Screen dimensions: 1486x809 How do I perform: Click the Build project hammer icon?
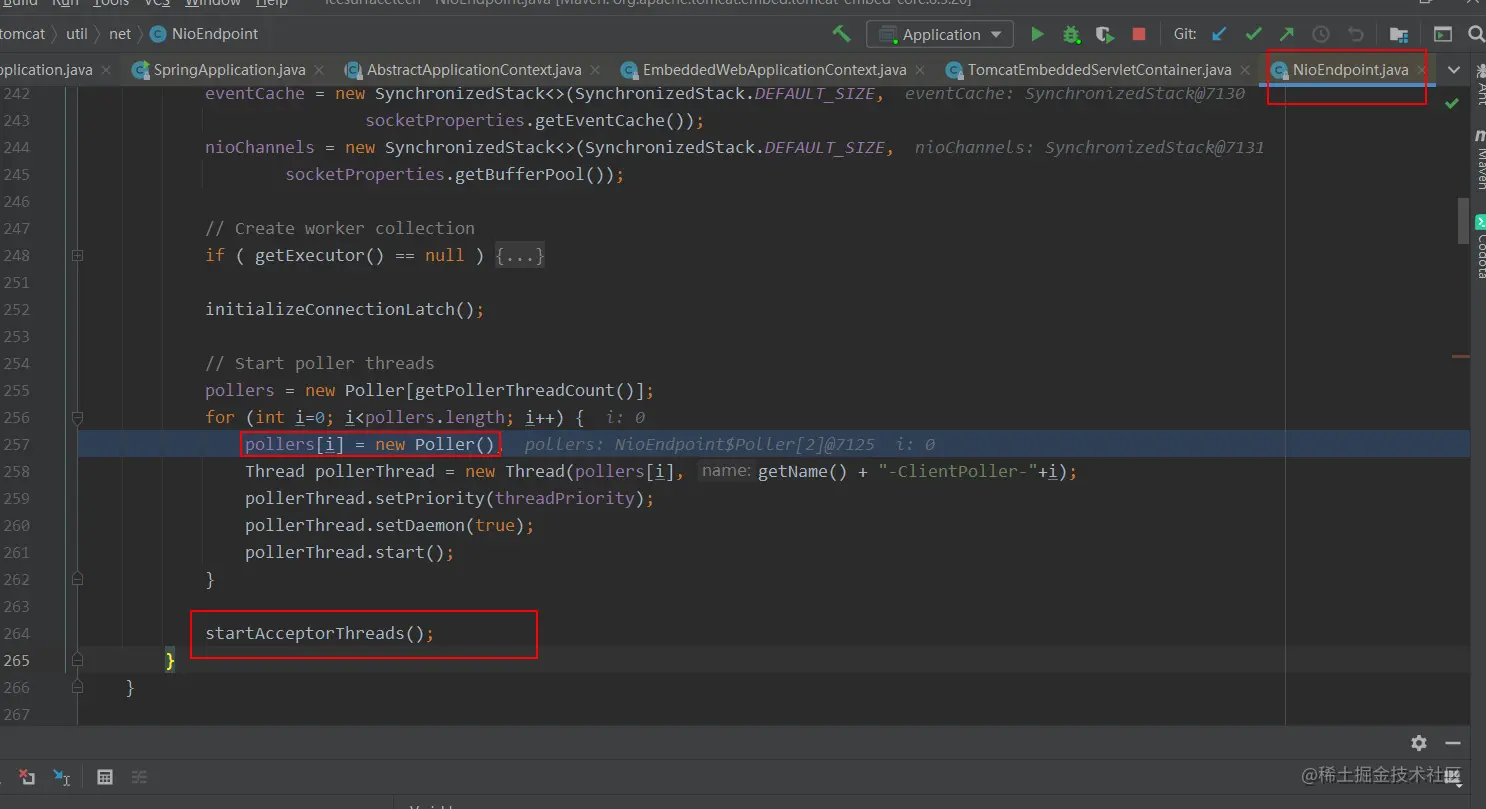click(x=841, y=34)
